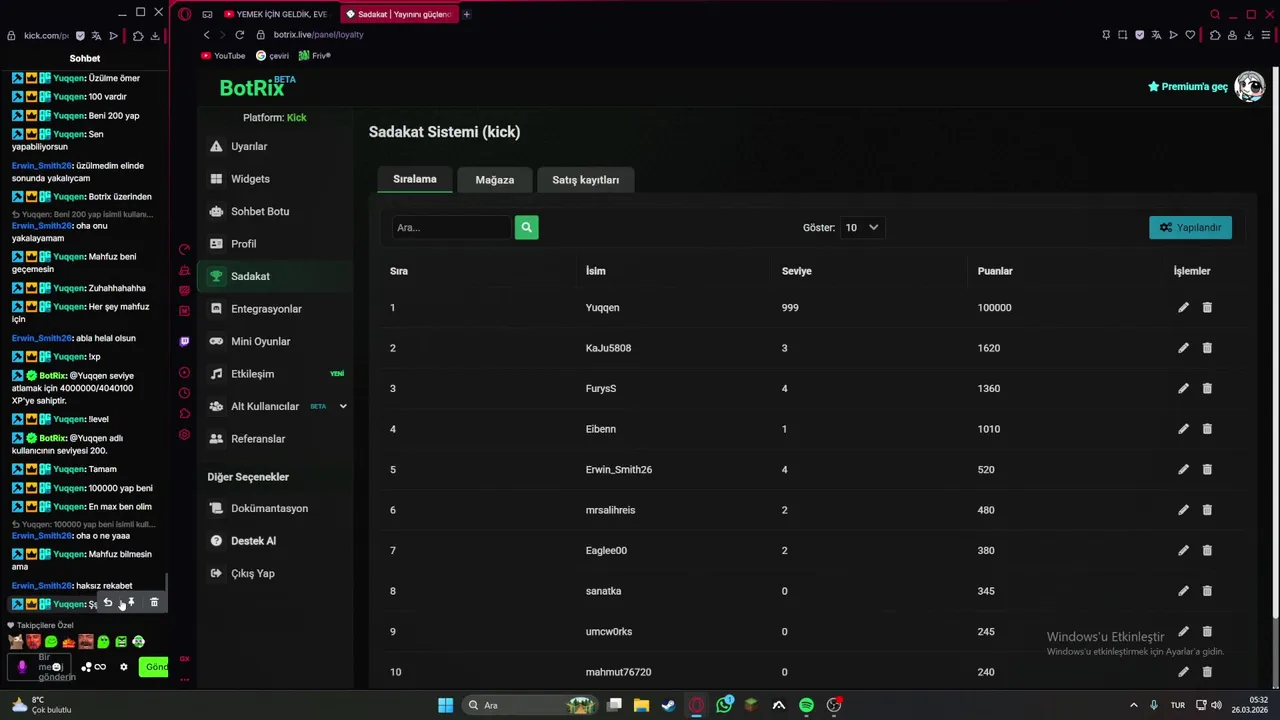The image size is (1280, 720).
Task: Click the Opera menu logo
Action: (184, 14)
